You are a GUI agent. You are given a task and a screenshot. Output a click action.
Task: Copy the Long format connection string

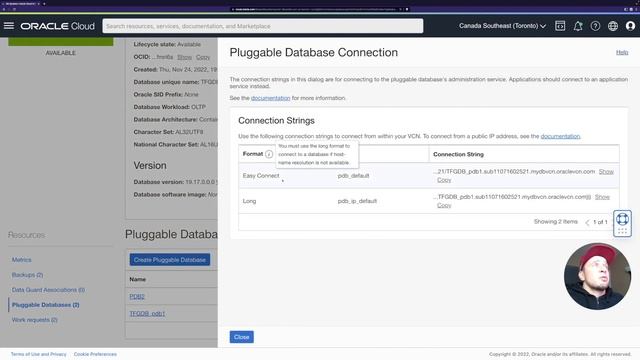(444, 205)
